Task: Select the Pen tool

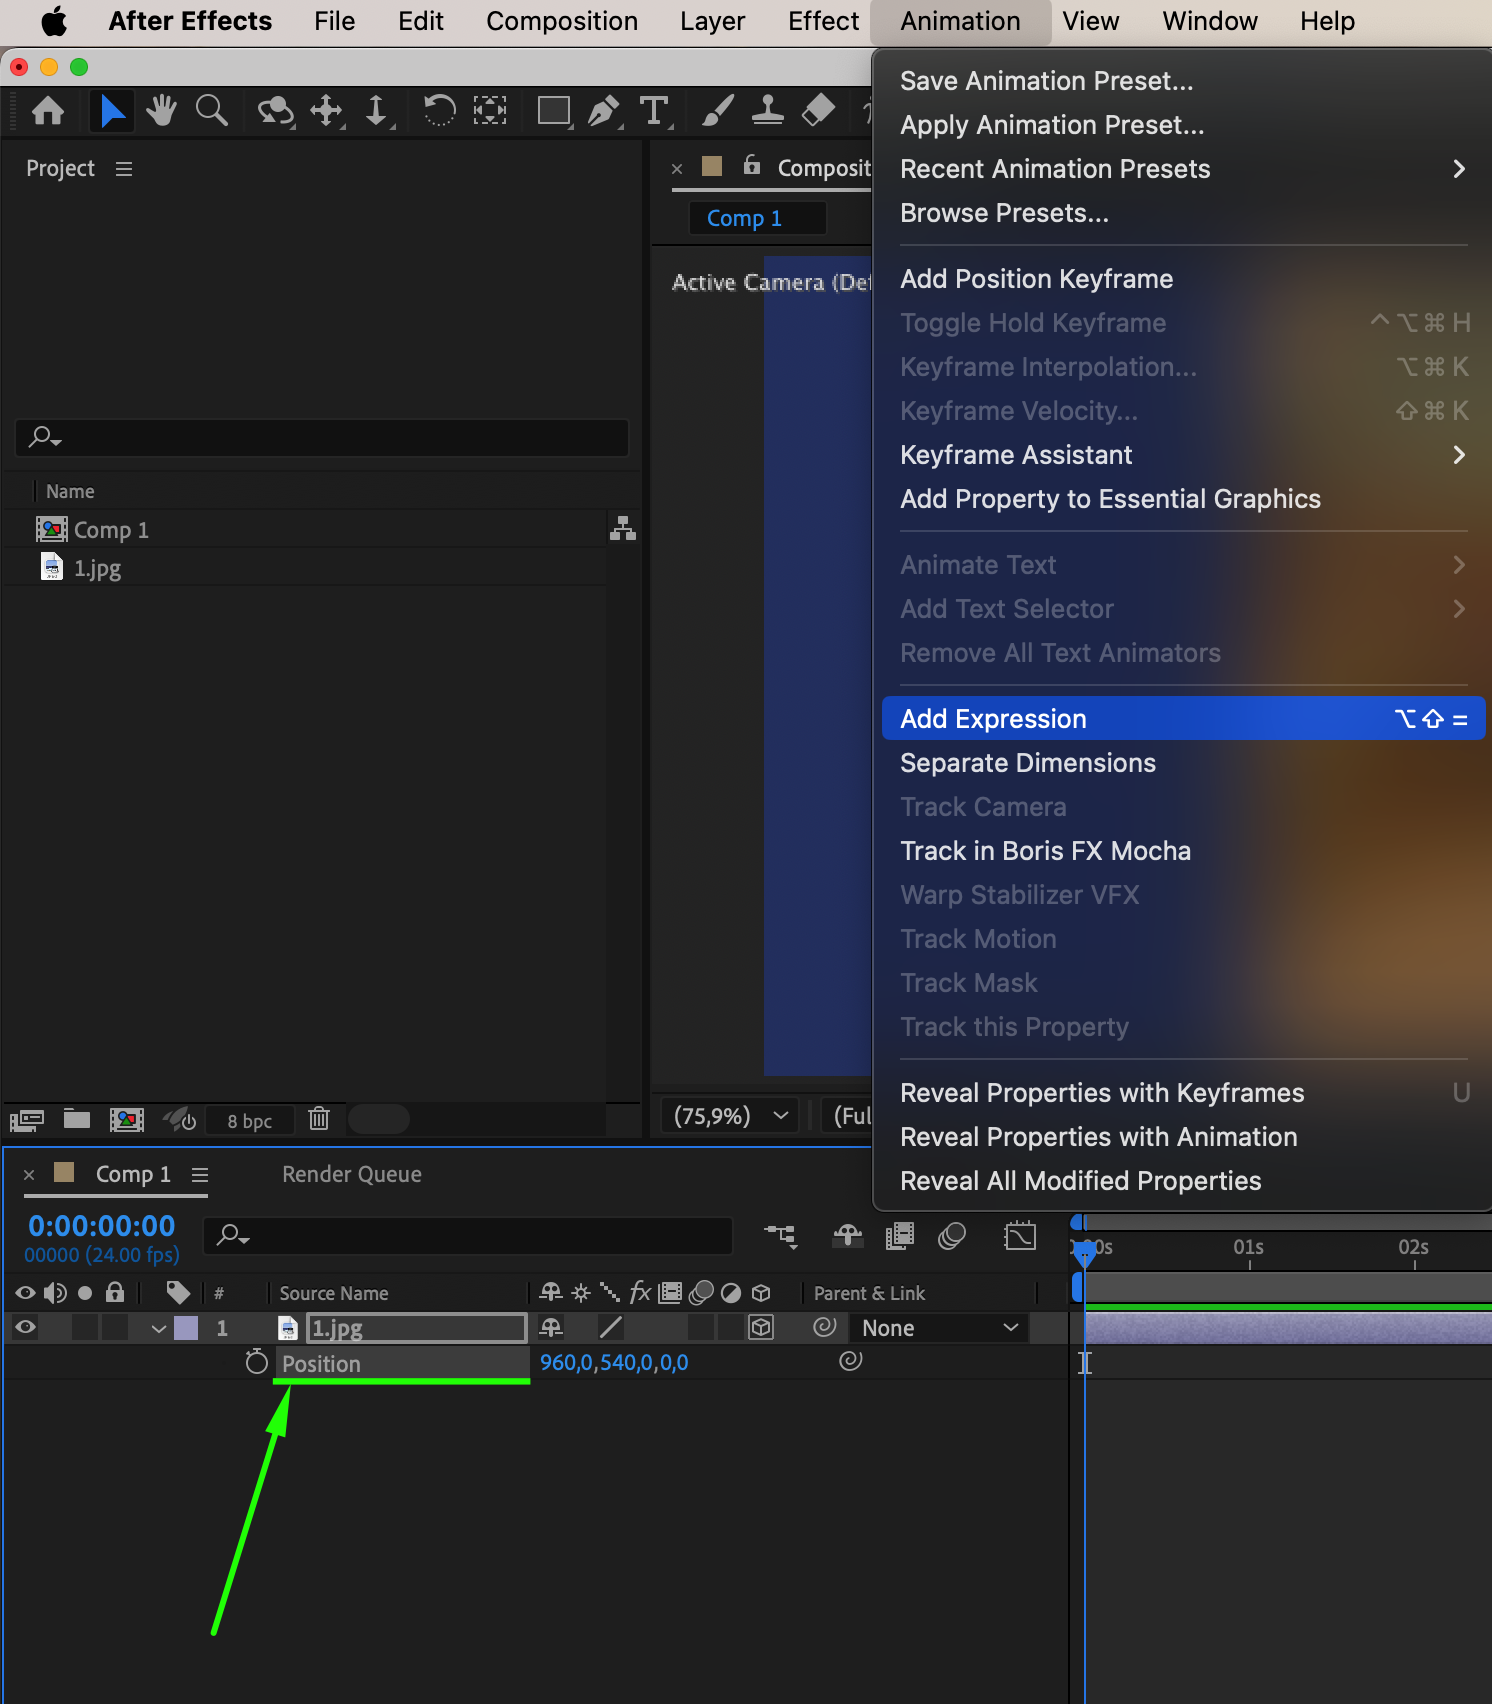Action: pos(603,110)
